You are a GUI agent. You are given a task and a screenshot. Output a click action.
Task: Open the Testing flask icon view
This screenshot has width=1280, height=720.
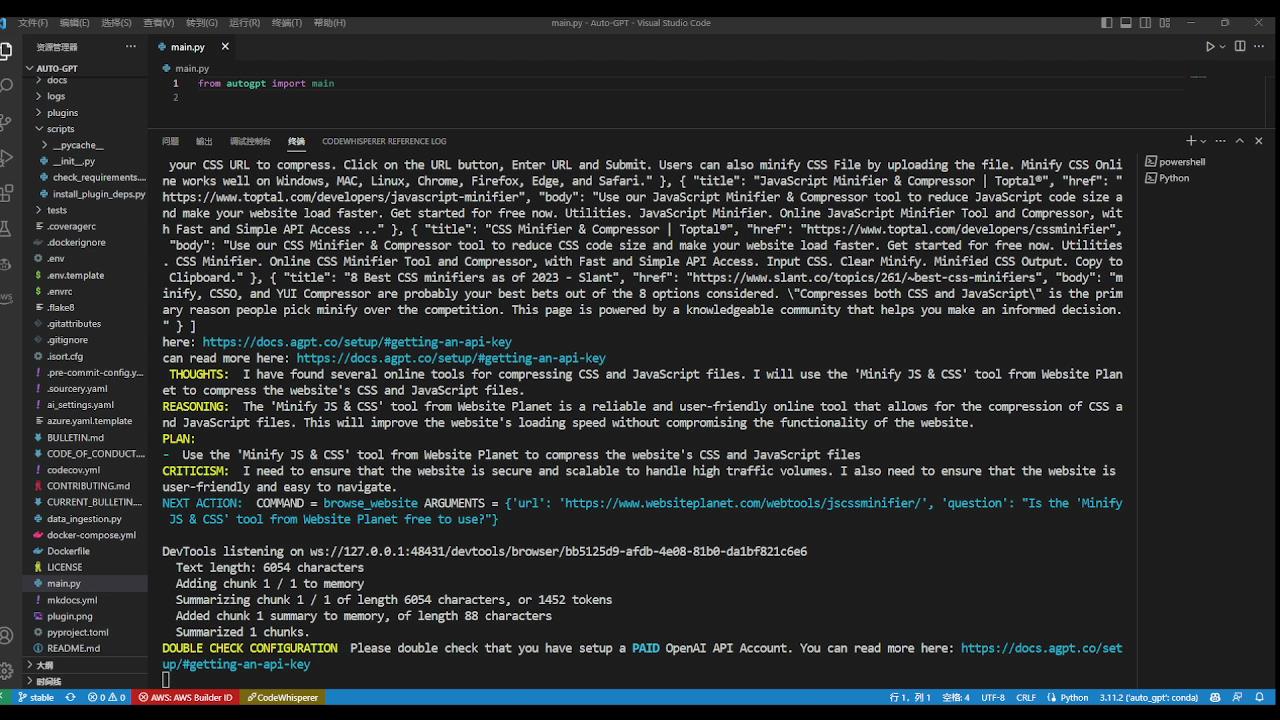6,229
